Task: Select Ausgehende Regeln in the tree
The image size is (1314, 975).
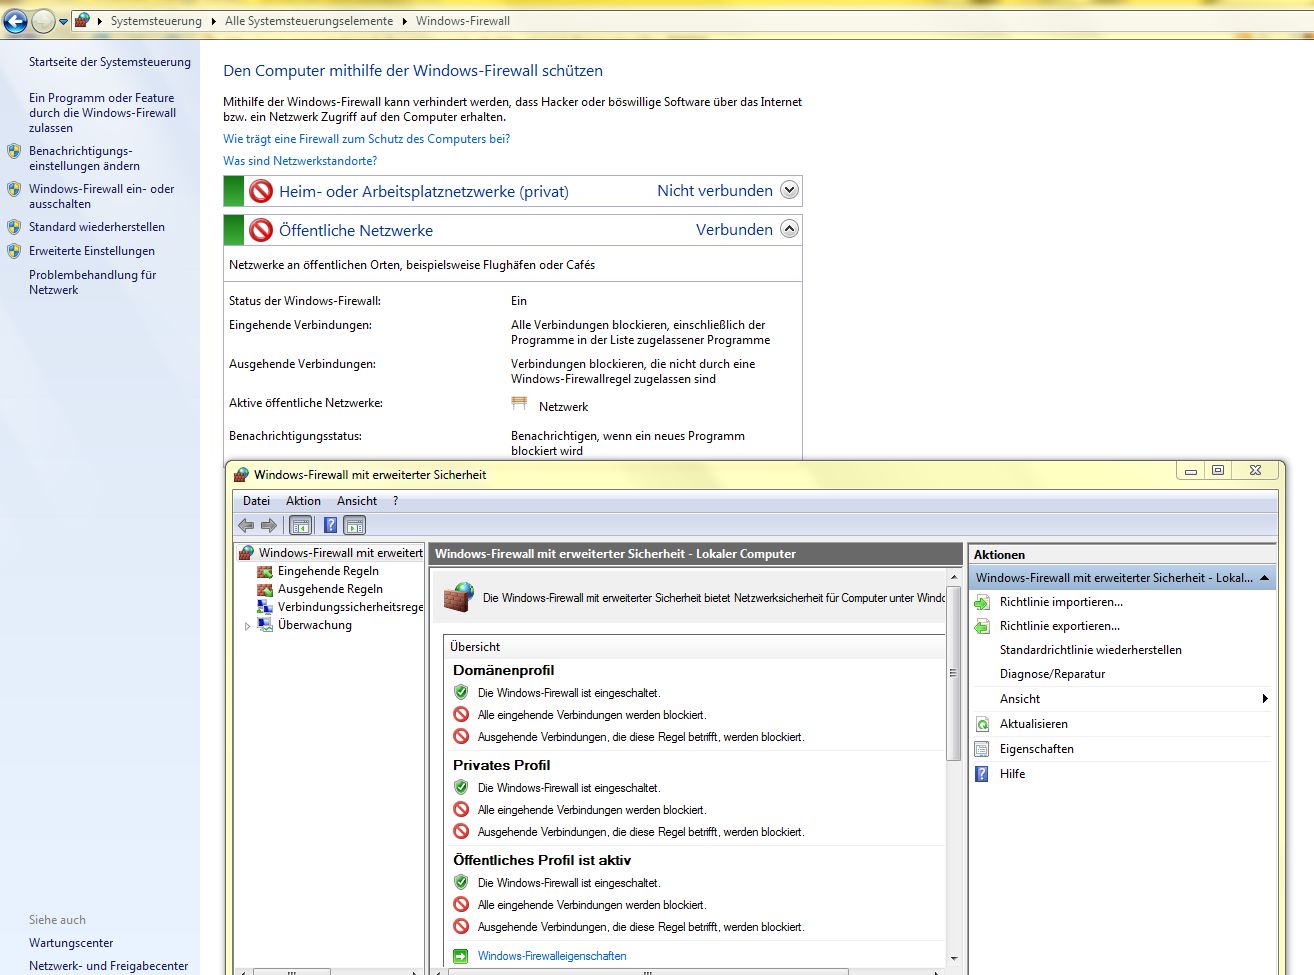Action: 330,589
